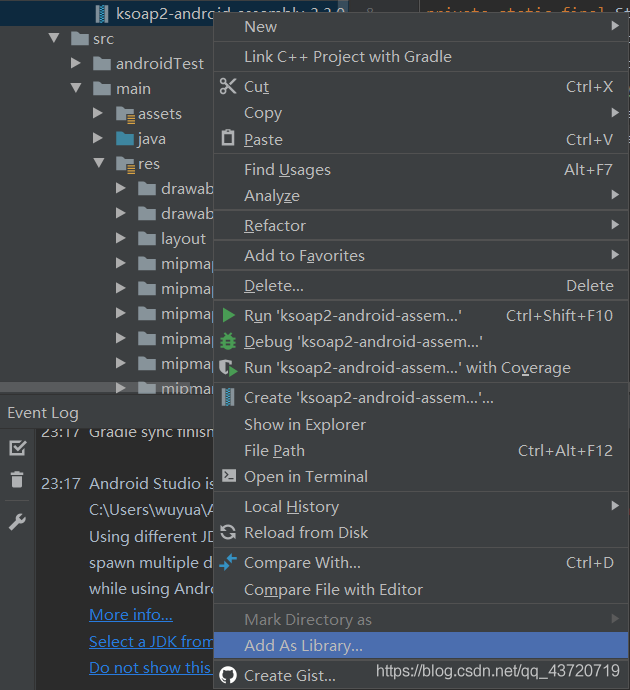
Task: Expand the androidTest folder
Action: click(x=76, y=63)
